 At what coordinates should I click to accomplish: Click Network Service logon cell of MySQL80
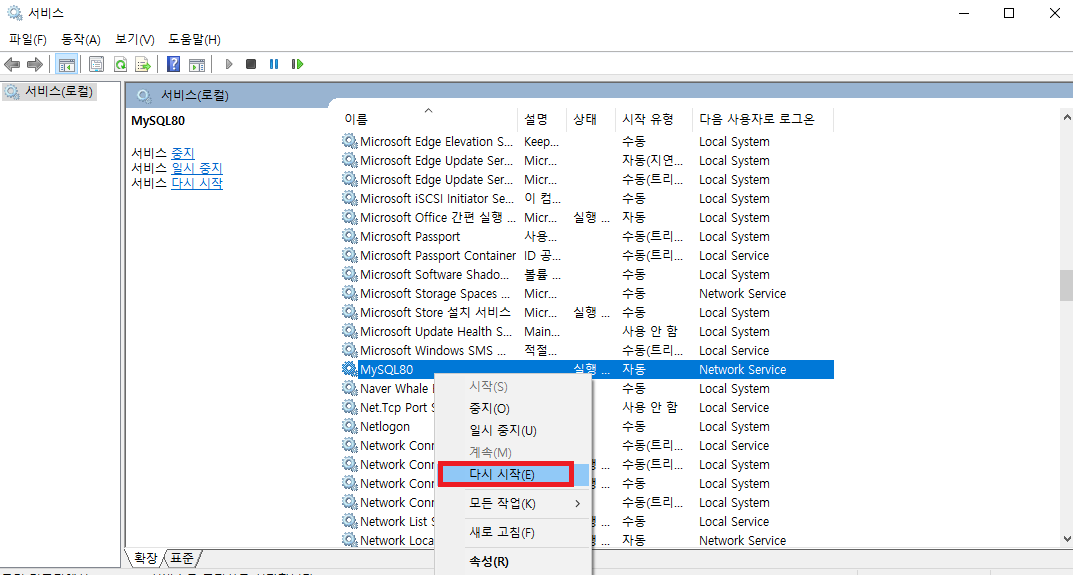[x=742, y=370]
